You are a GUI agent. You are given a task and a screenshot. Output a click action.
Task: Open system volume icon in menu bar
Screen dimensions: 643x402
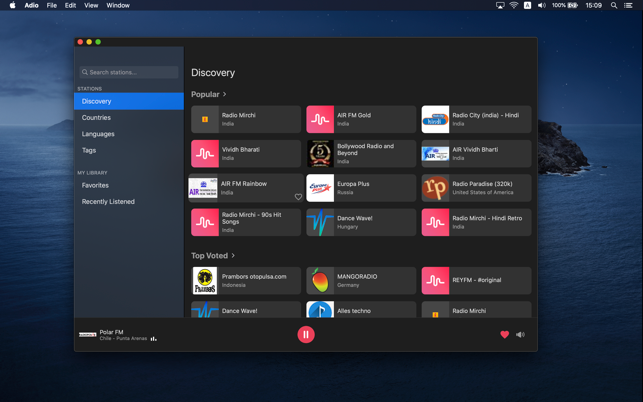(542, 5)
